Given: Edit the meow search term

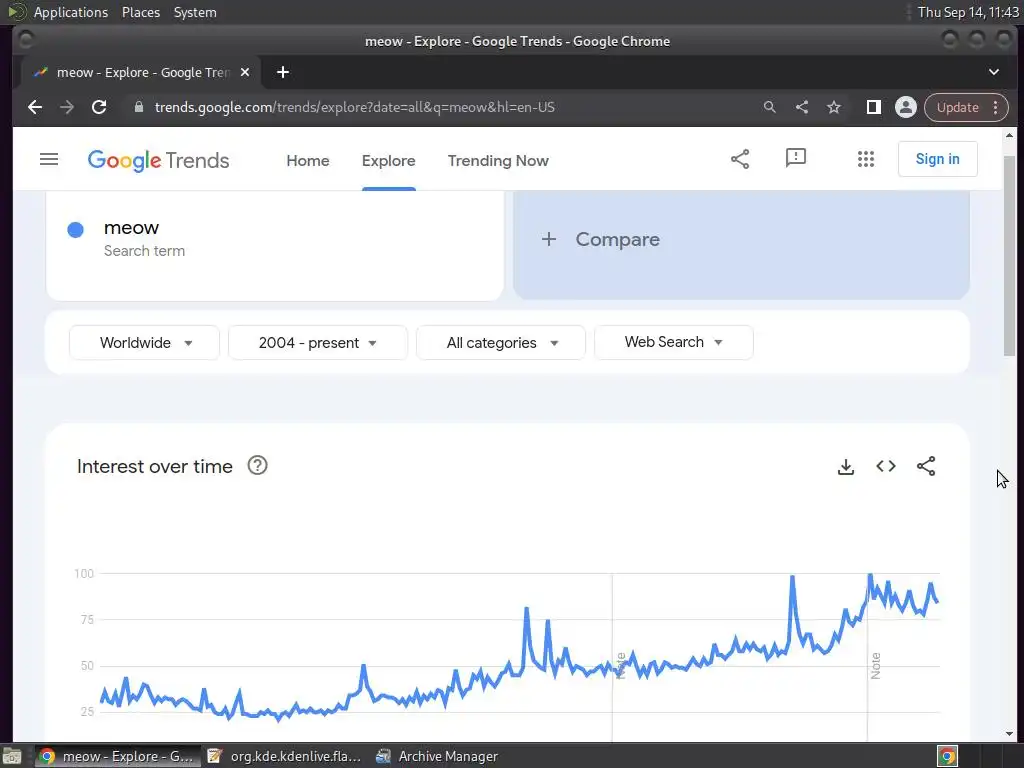Looking at the screenshot, I should (x=131, y=228).
